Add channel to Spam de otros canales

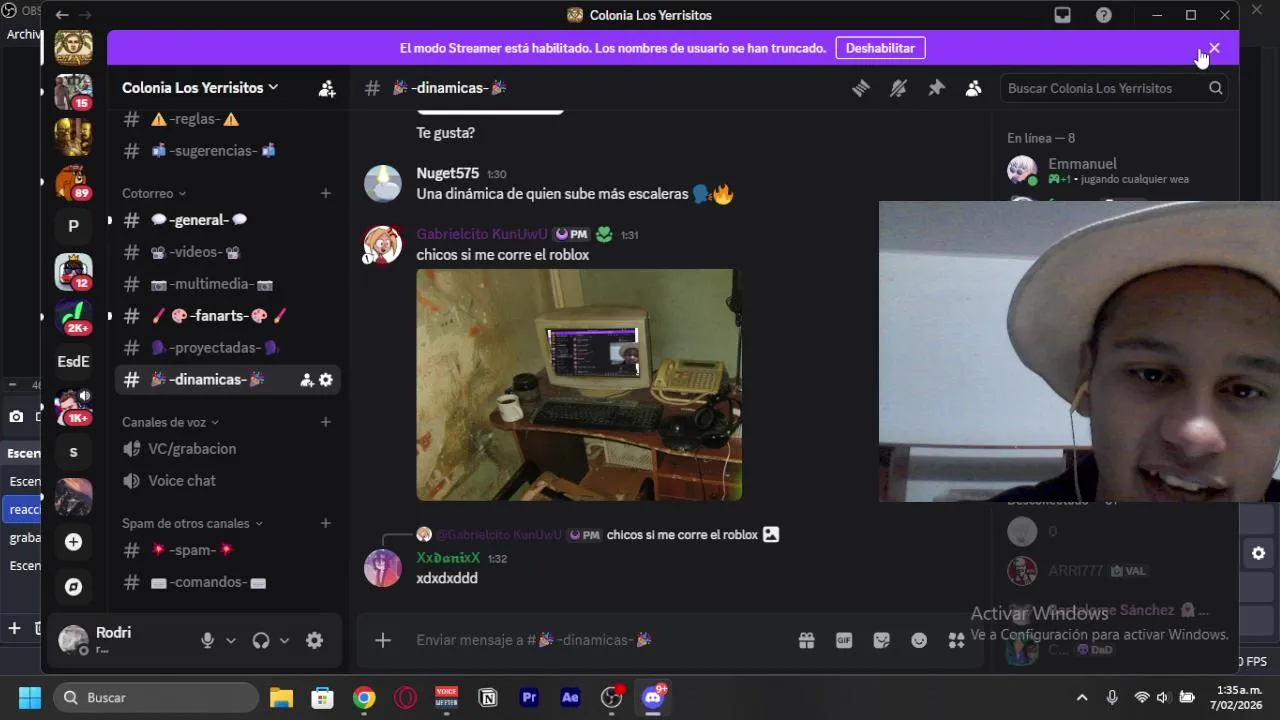click(x=325, y=523)
